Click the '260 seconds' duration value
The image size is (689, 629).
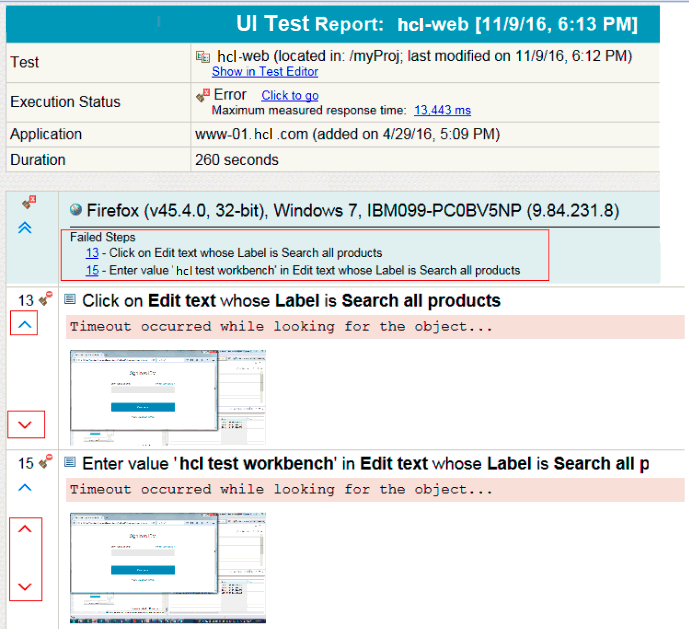pyautogui.click(x=236, y=160)
